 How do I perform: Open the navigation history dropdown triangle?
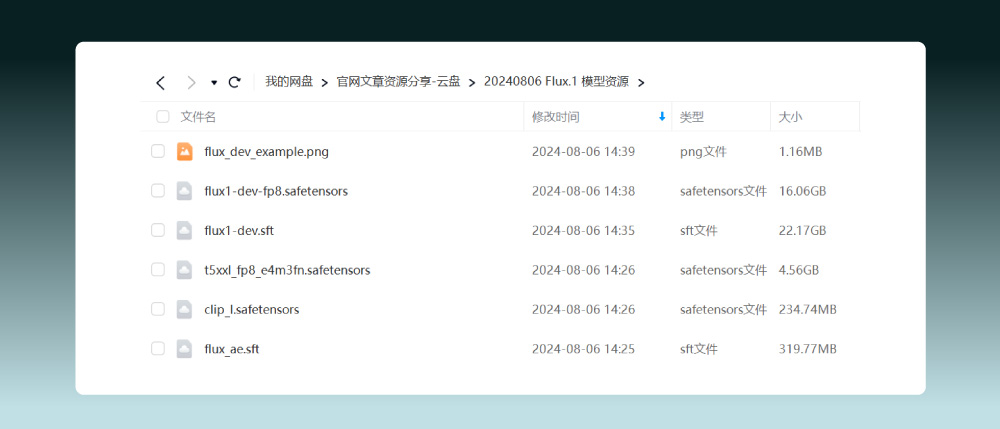(x=214, y=83)
